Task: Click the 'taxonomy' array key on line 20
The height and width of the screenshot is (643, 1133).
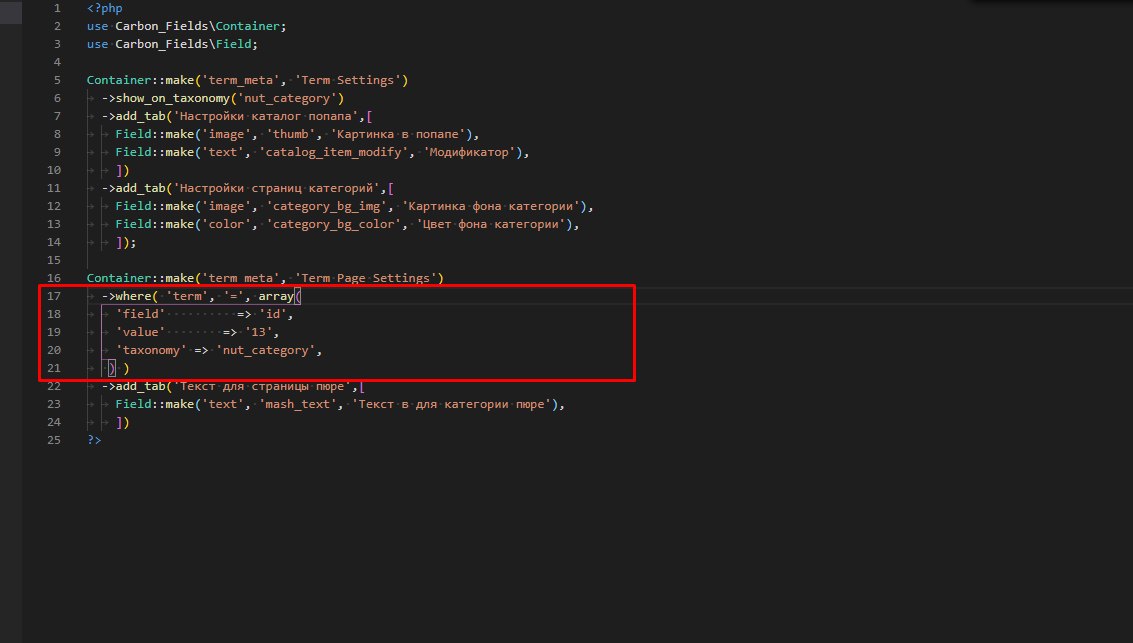Action: [151, 350]
